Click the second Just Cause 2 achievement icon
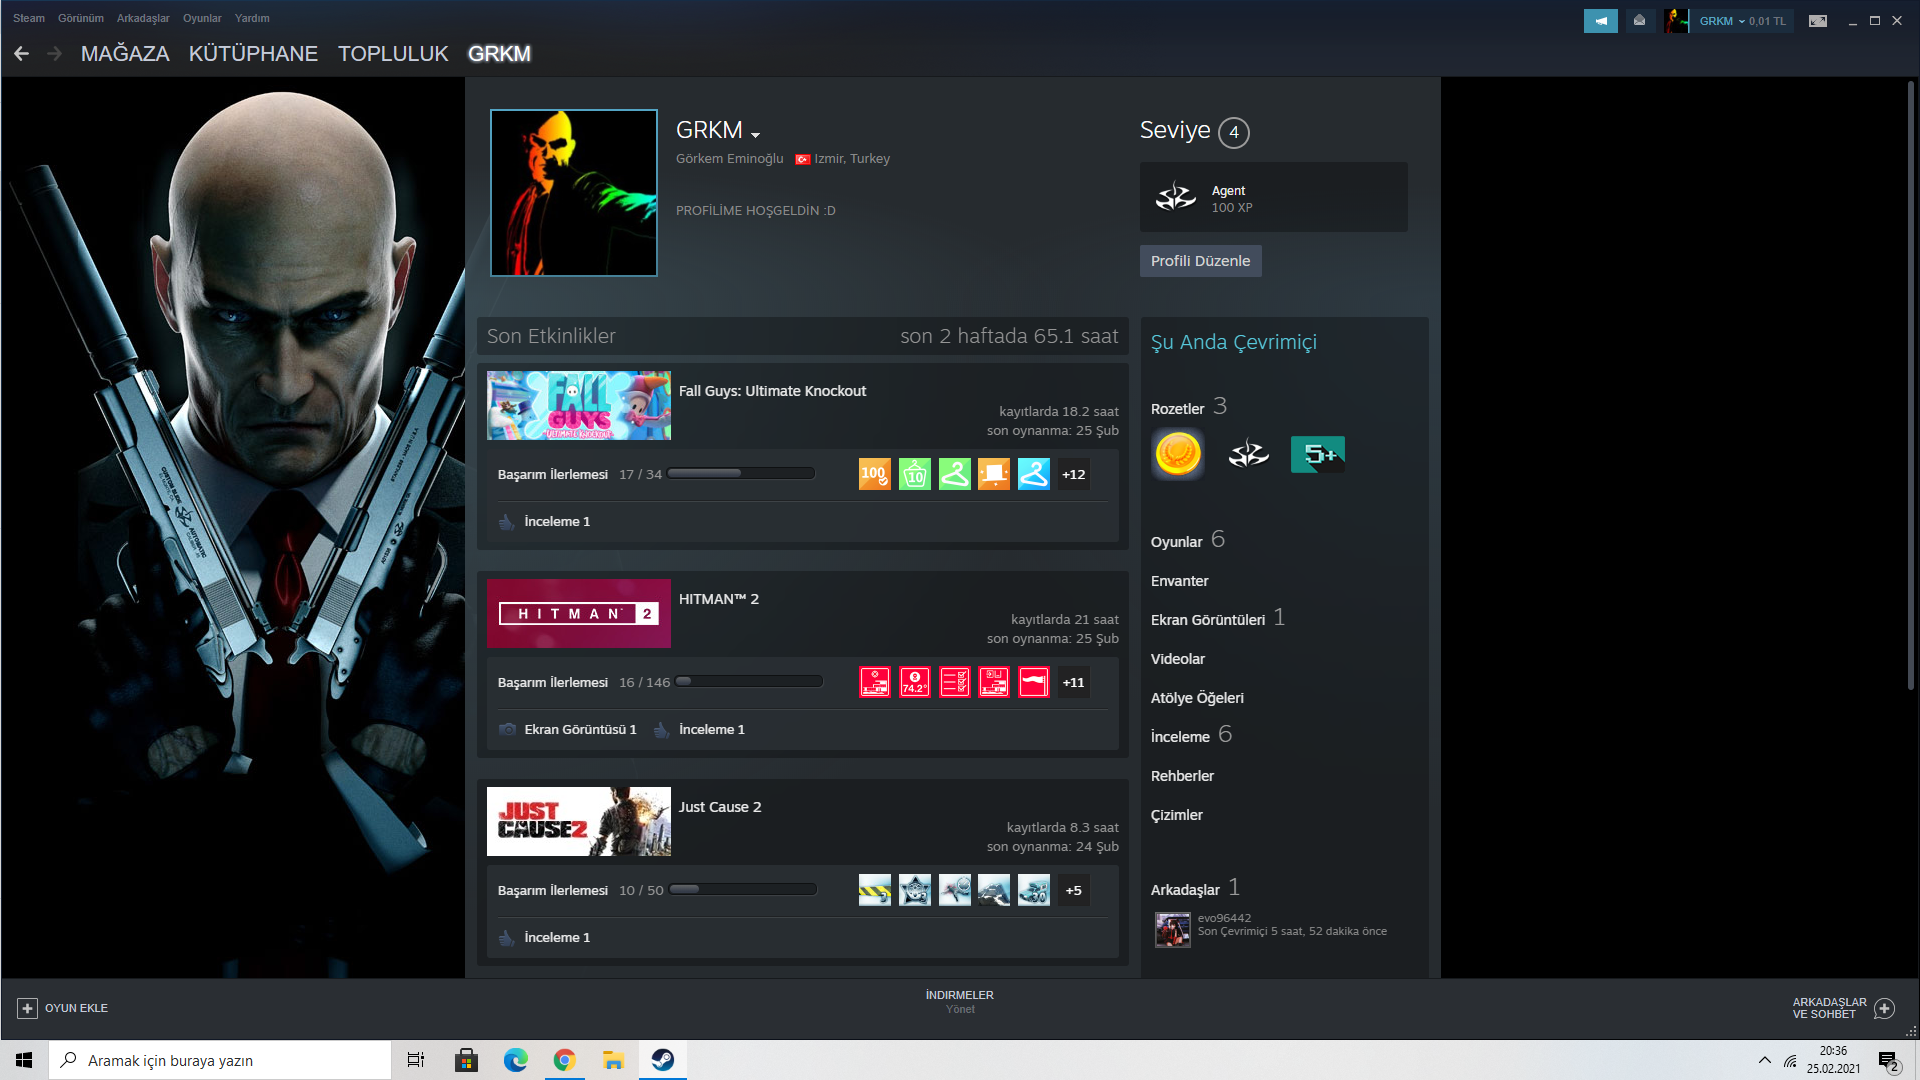This screenshot has width=1920, height=1080. click(915, 890)
